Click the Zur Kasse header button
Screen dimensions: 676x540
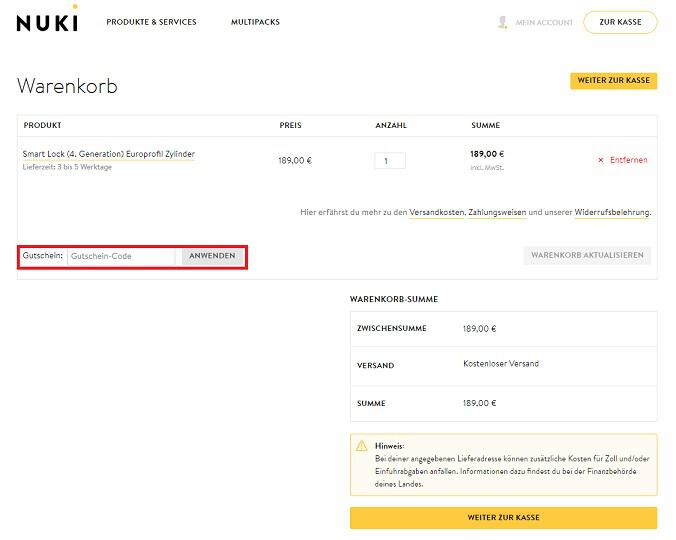point(620,22)
